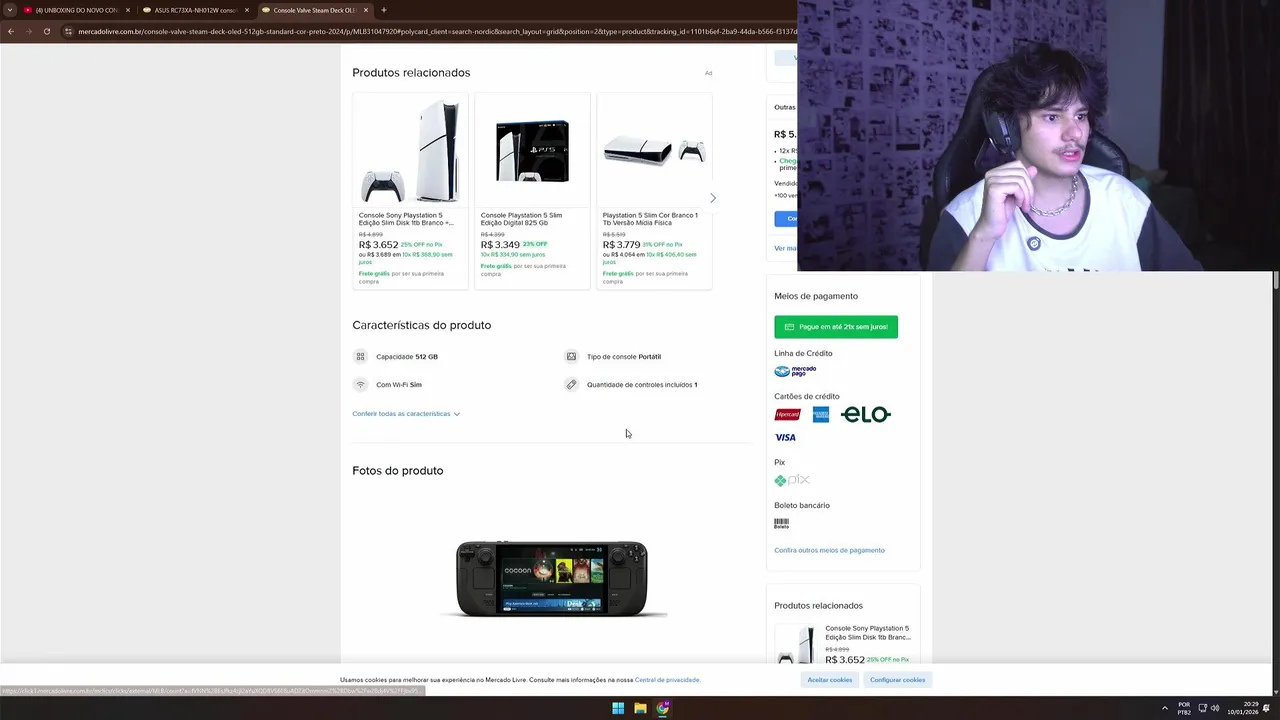Screen dimensions: 1280x720
Task: Click the browser icon in taskbar
Action: [663, 709]
